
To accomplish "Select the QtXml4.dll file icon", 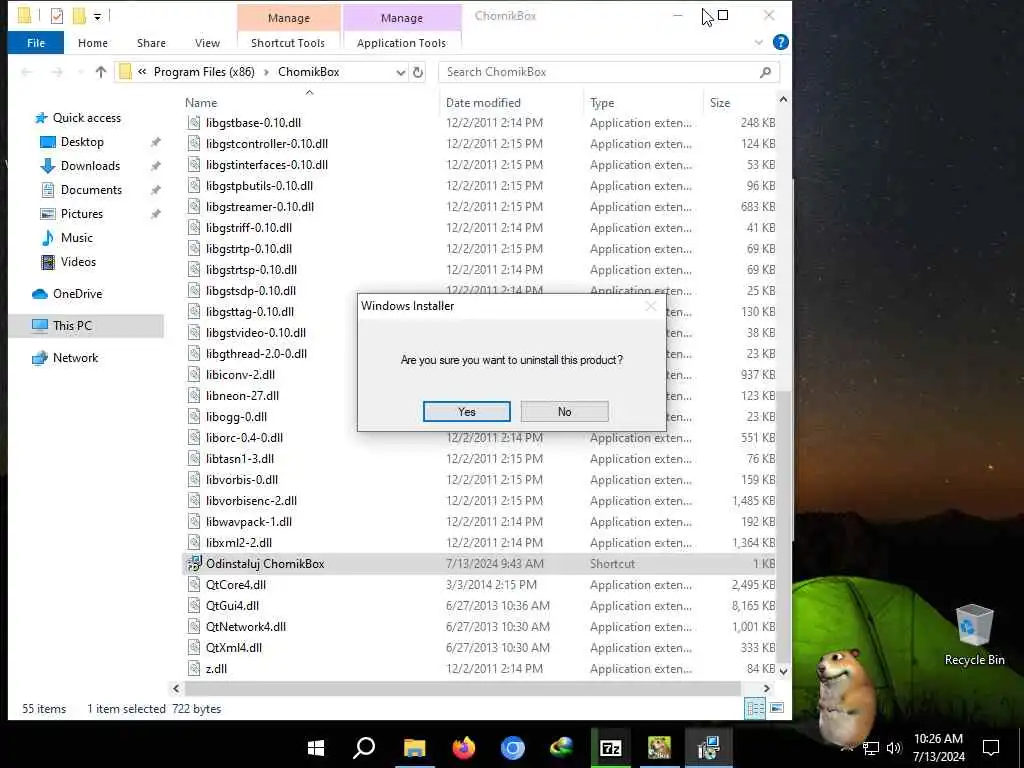I will point(194,648).
